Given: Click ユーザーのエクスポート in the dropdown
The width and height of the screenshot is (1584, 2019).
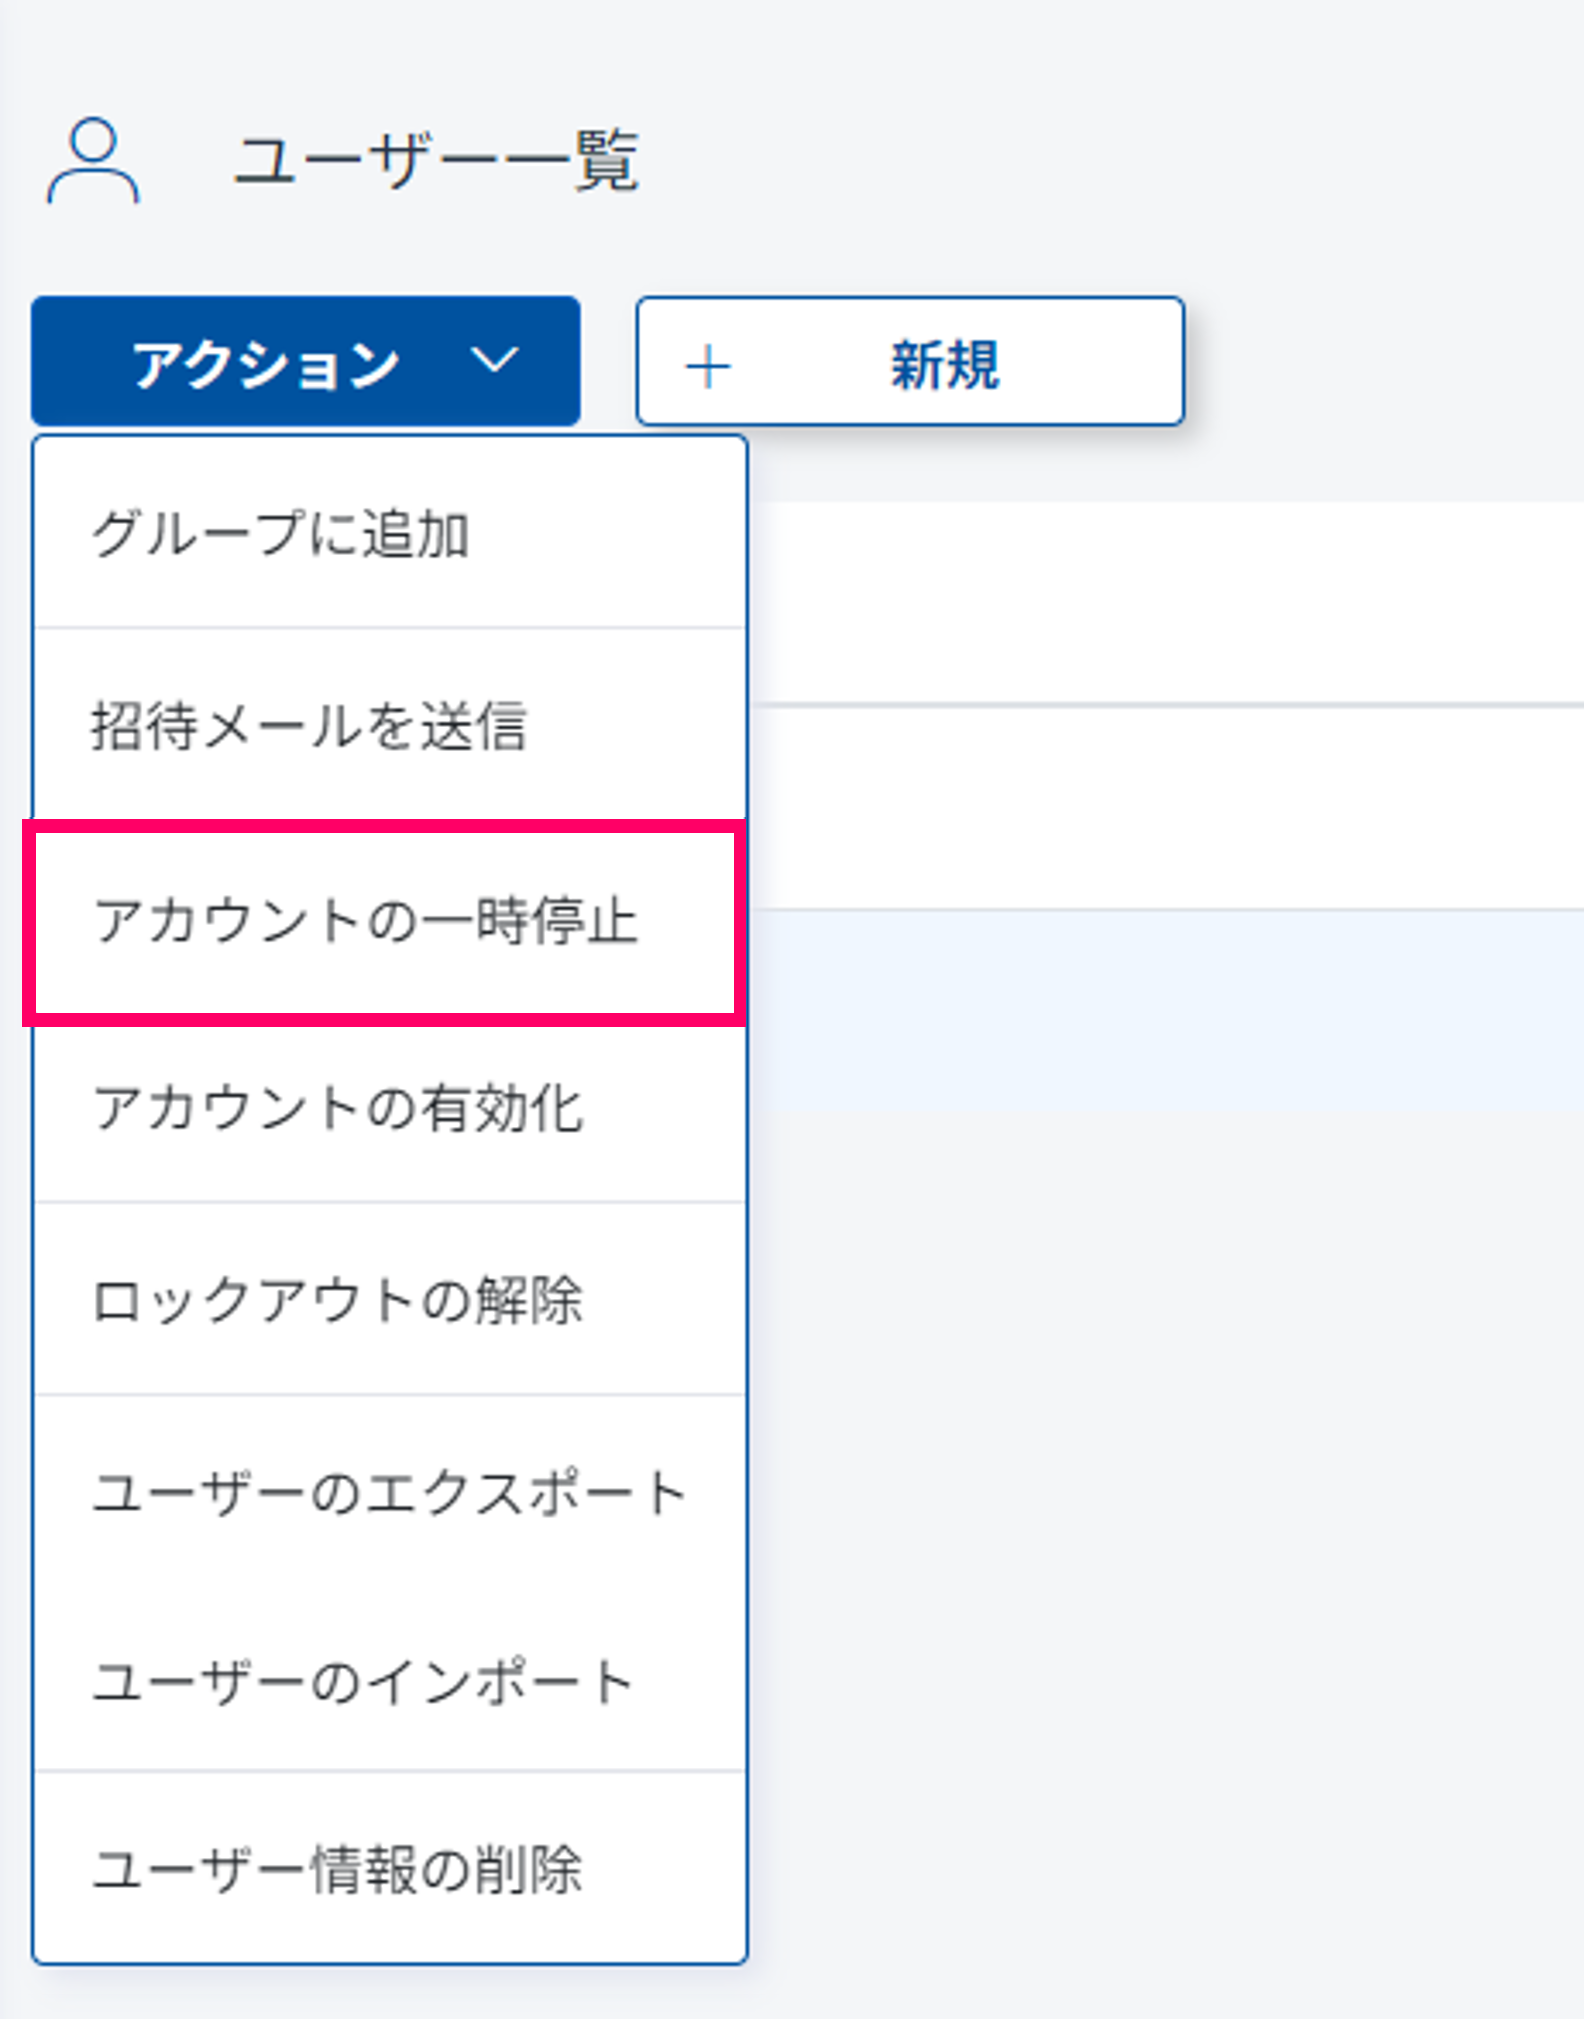Looking at the screenshot, I should (x=389, y=1493).
